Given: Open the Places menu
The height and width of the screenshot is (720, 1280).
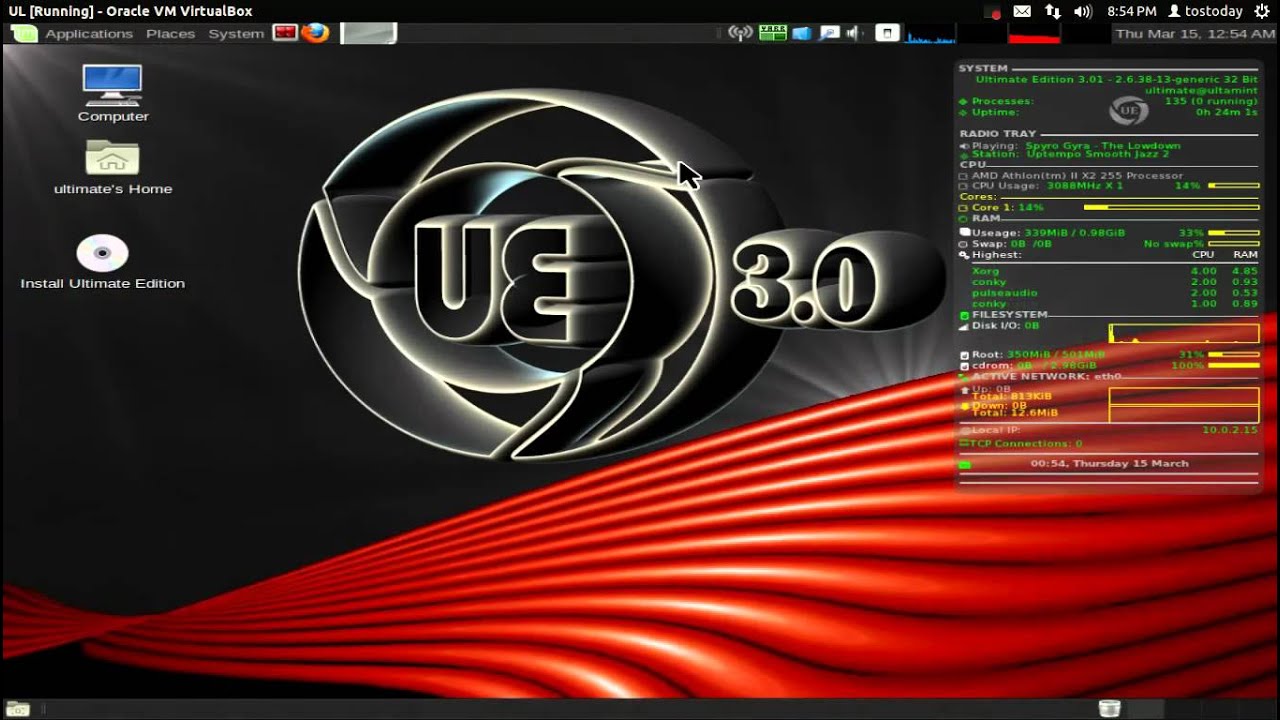Looking at the screenshot, I should [170, 33].
